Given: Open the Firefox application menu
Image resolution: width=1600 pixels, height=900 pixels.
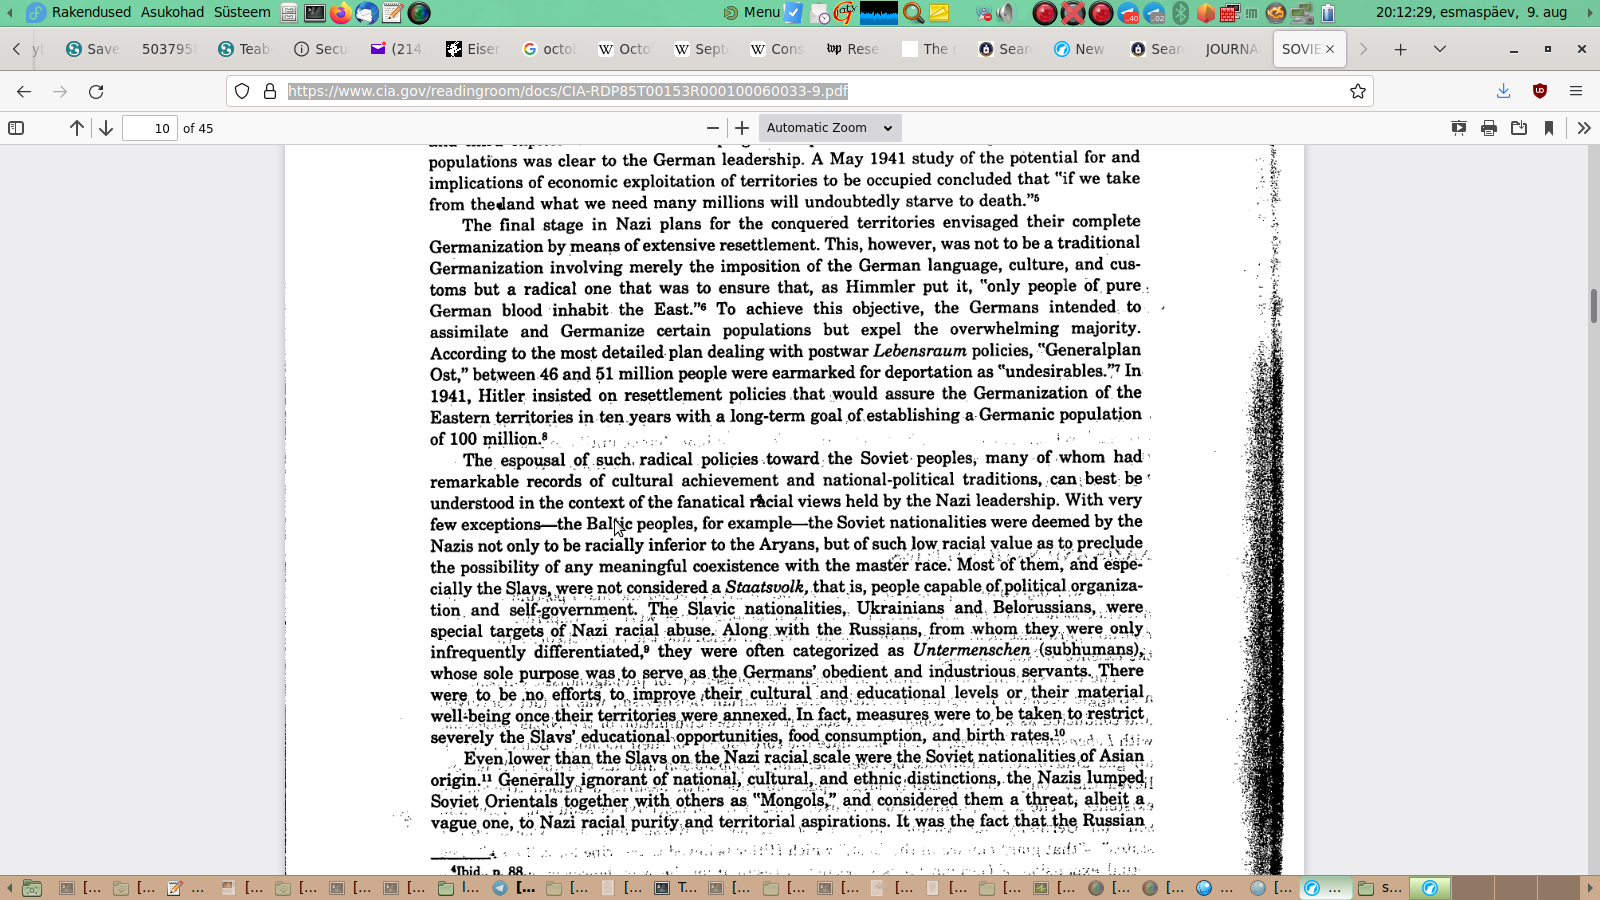Looking at the screenshot, I should pyautogui.click(x=1576, y=91).
